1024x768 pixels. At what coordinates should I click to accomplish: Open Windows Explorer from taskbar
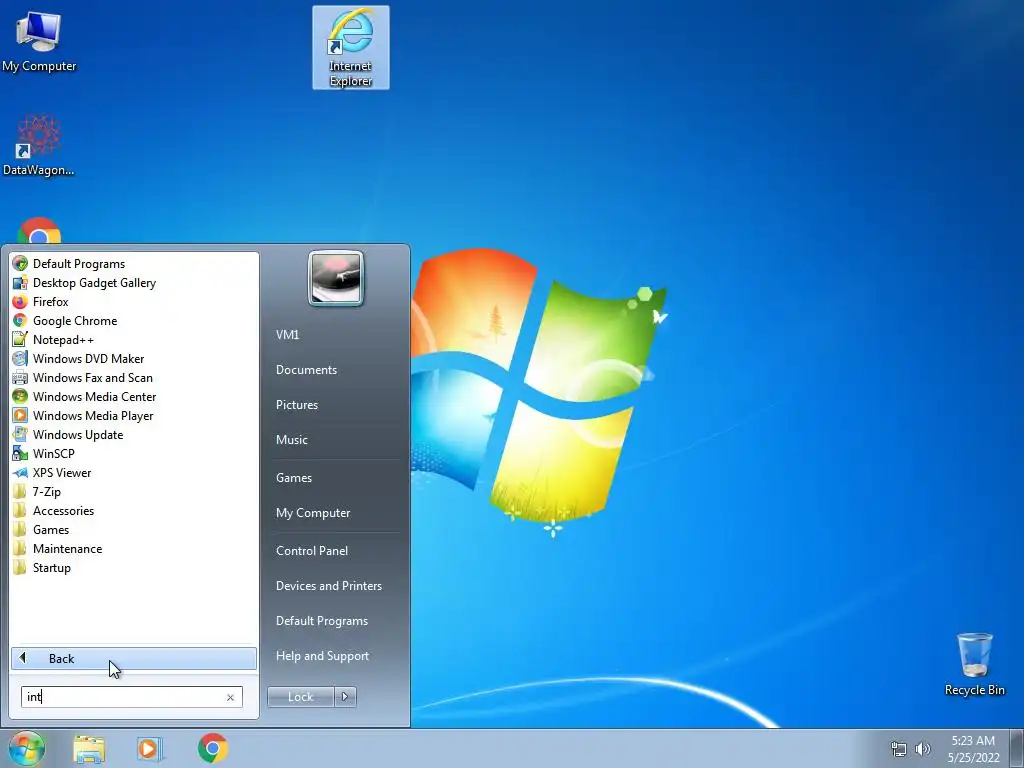click(x=89, y=748)
